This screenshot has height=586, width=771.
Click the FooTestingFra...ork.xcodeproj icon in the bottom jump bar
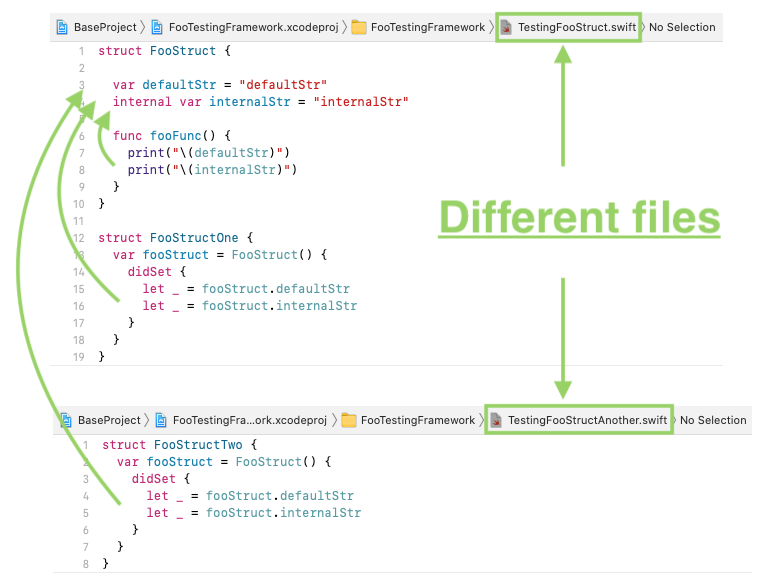161,420
